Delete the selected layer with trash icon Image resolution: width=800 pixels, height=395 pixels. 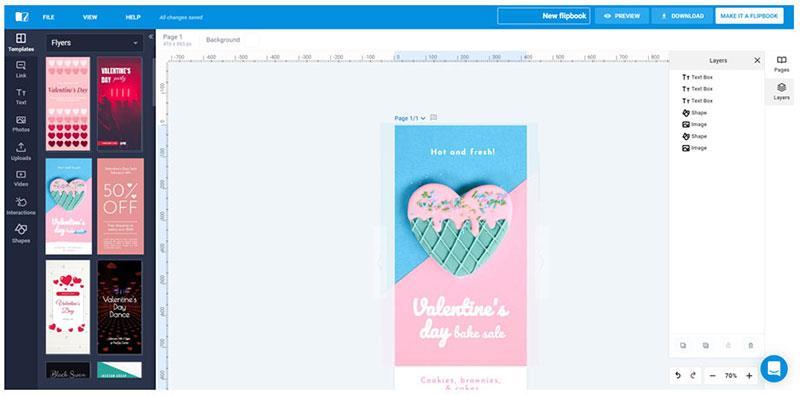point(751,345)
